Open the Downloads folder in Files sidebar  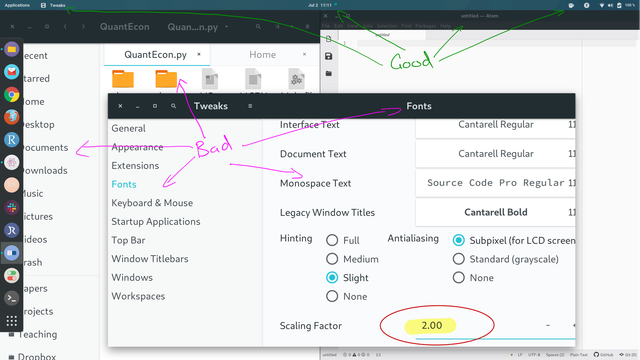click(x=44, y=171)
